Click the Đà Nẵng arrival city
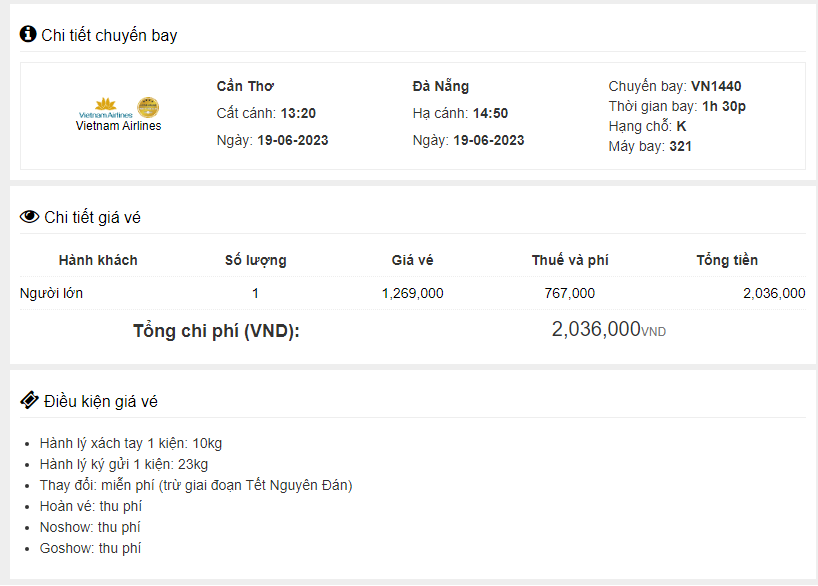 pos(441,86)
